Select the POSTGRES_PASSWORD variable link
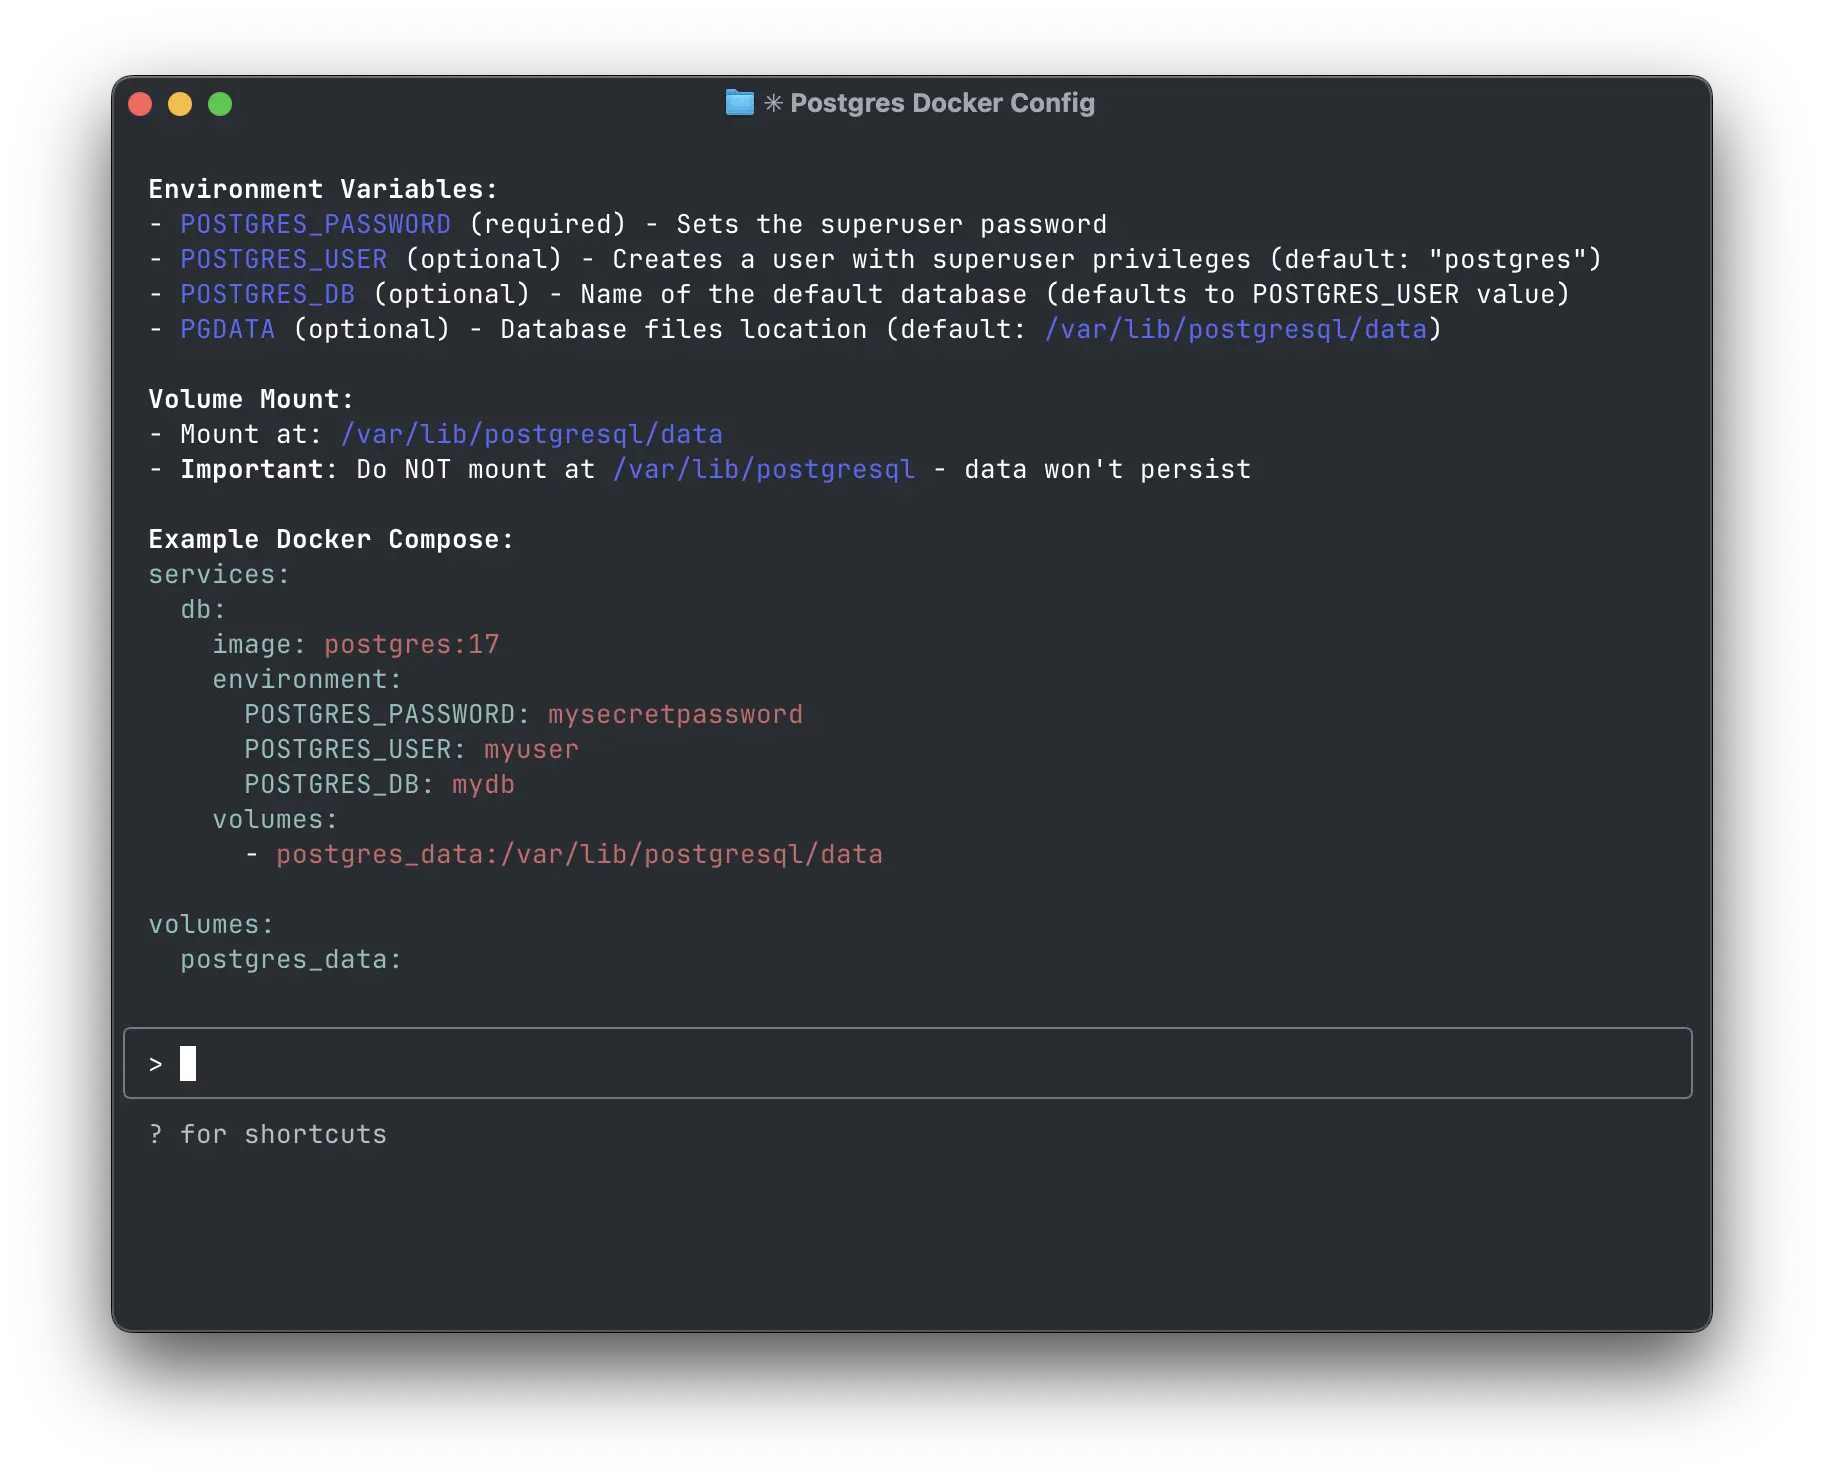 [x=314, y=224]
